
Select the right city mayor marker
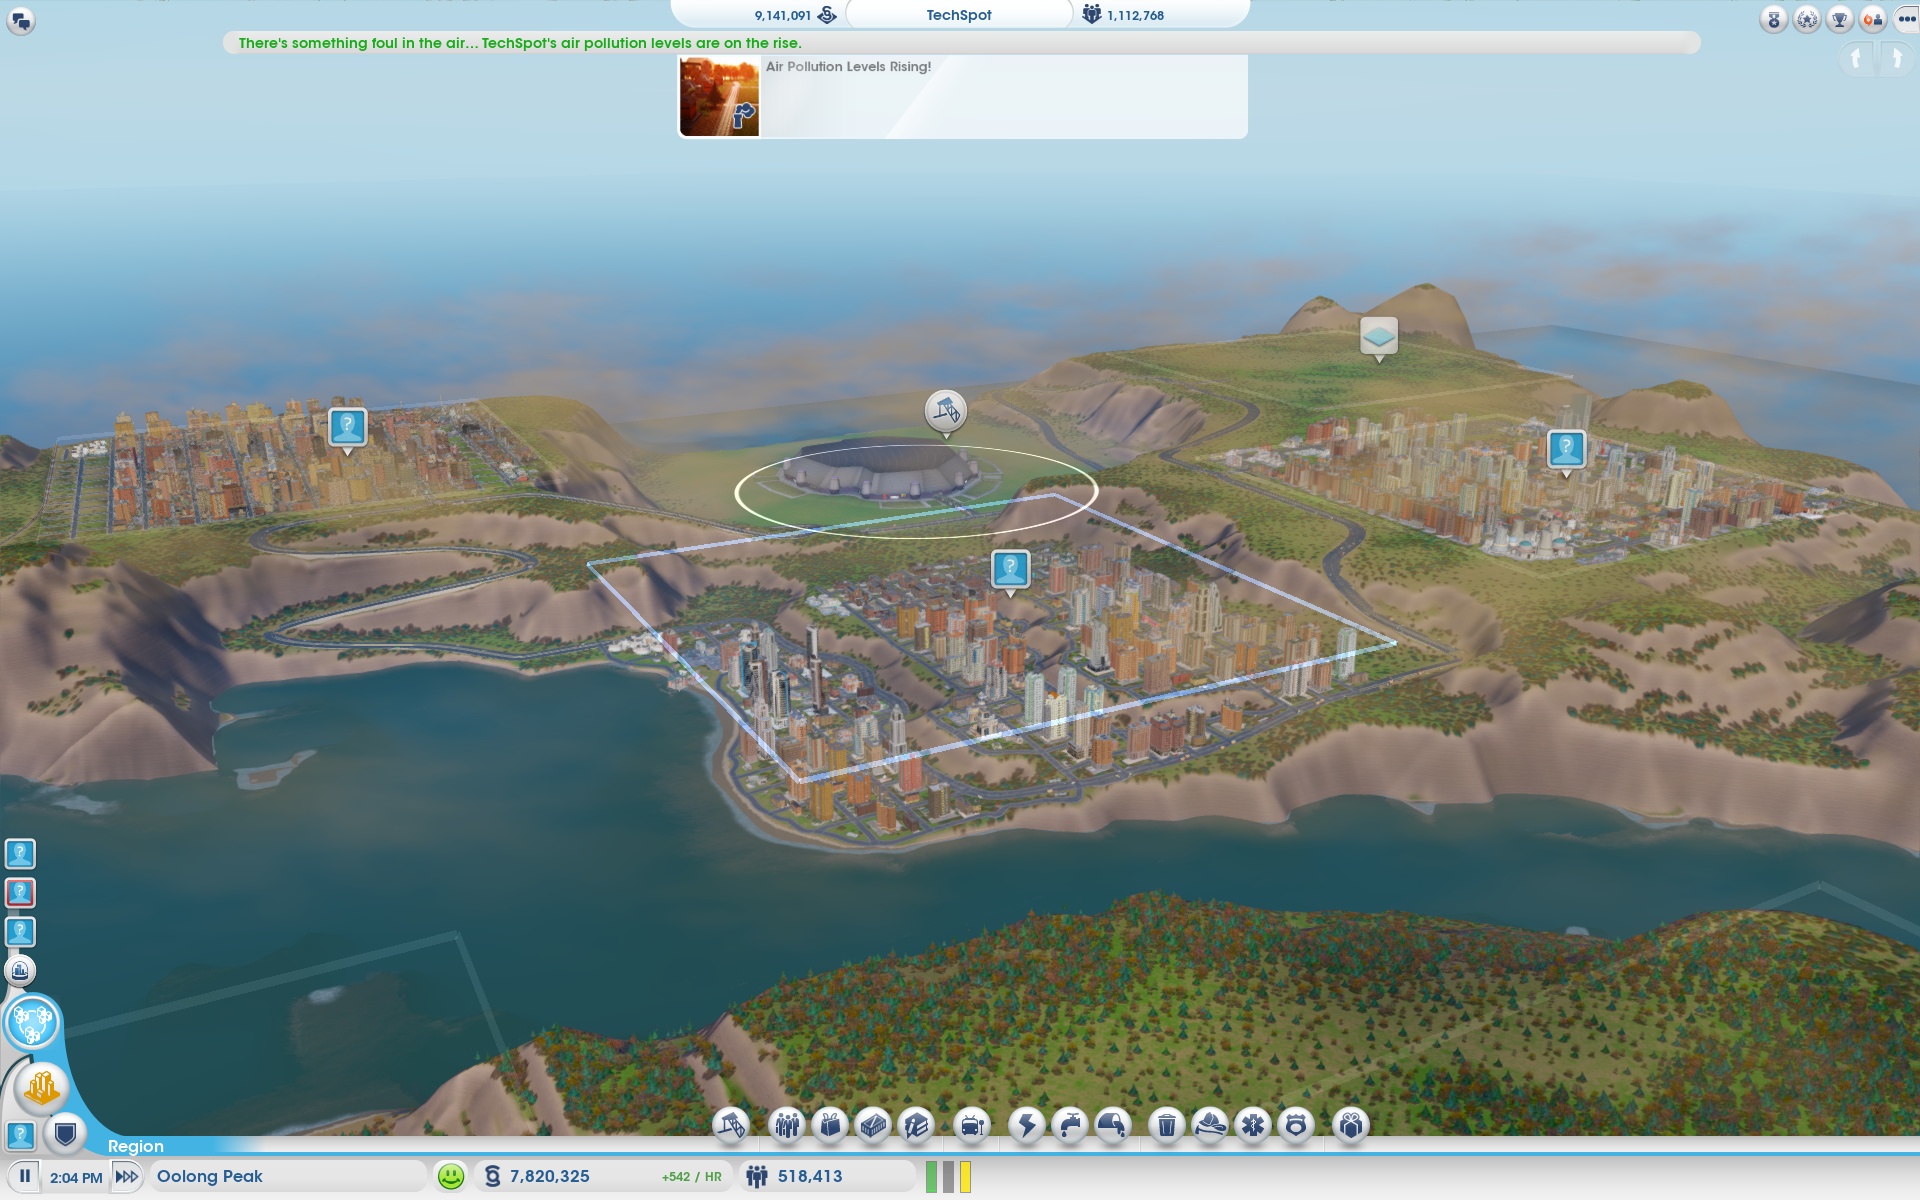(x=1566, y=452)
